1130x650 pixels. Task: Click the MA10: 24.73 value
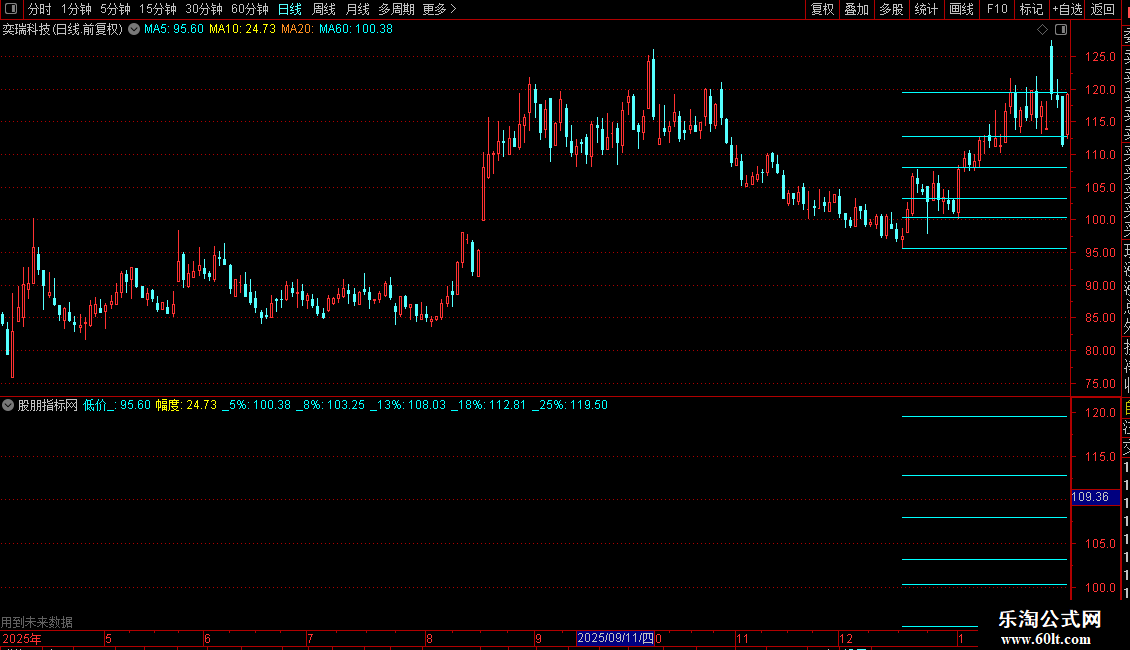(x=242, y=30)
